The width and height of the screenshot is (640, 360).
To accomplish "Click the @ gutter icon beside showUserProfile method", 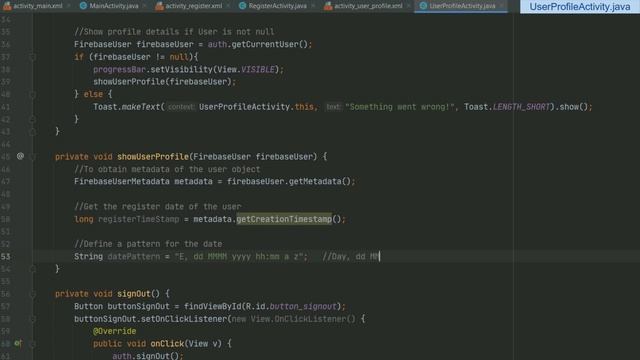I will [20, 156].
